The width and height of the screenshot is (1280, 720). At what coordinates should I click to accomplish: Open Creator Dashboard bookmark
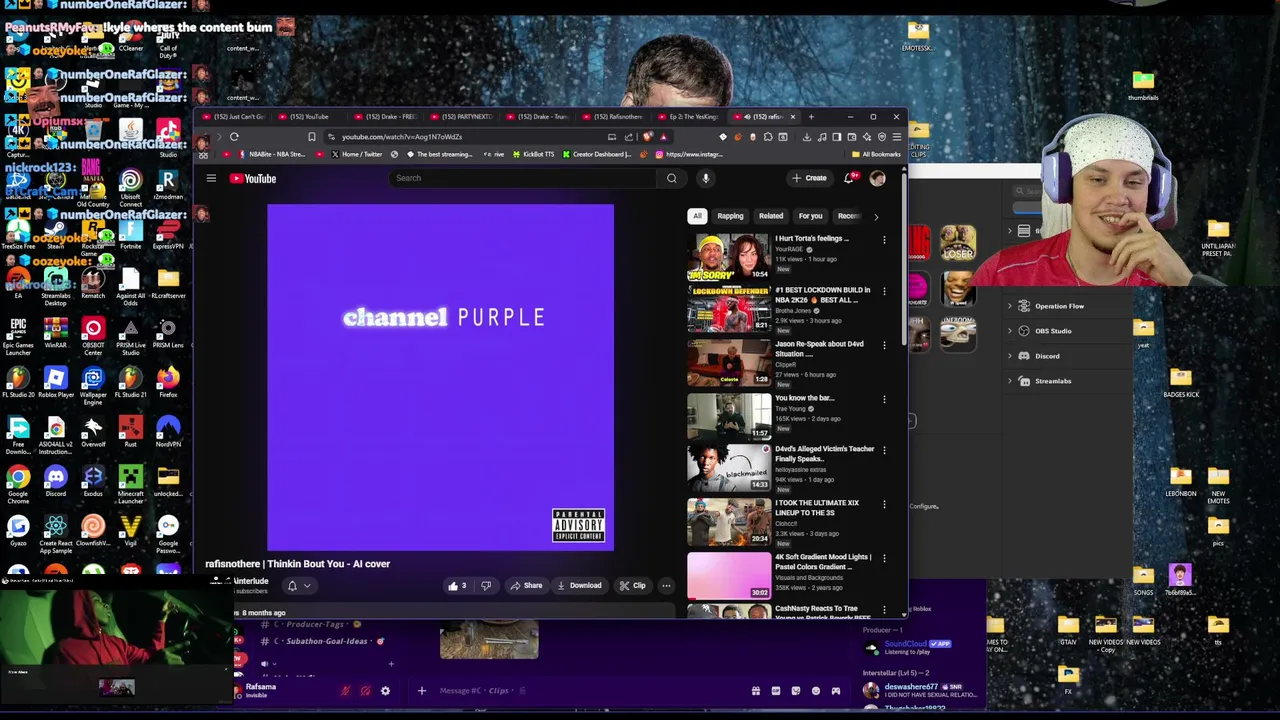(x=597, y=155)
